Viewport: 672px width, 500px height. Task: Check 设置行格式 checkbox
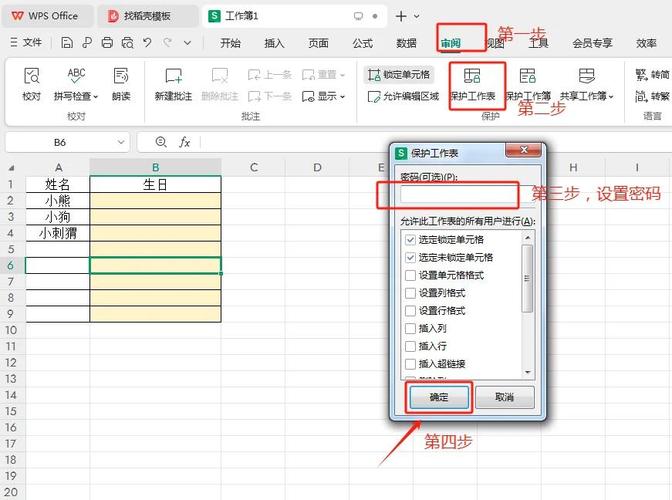tap(410, 311)
